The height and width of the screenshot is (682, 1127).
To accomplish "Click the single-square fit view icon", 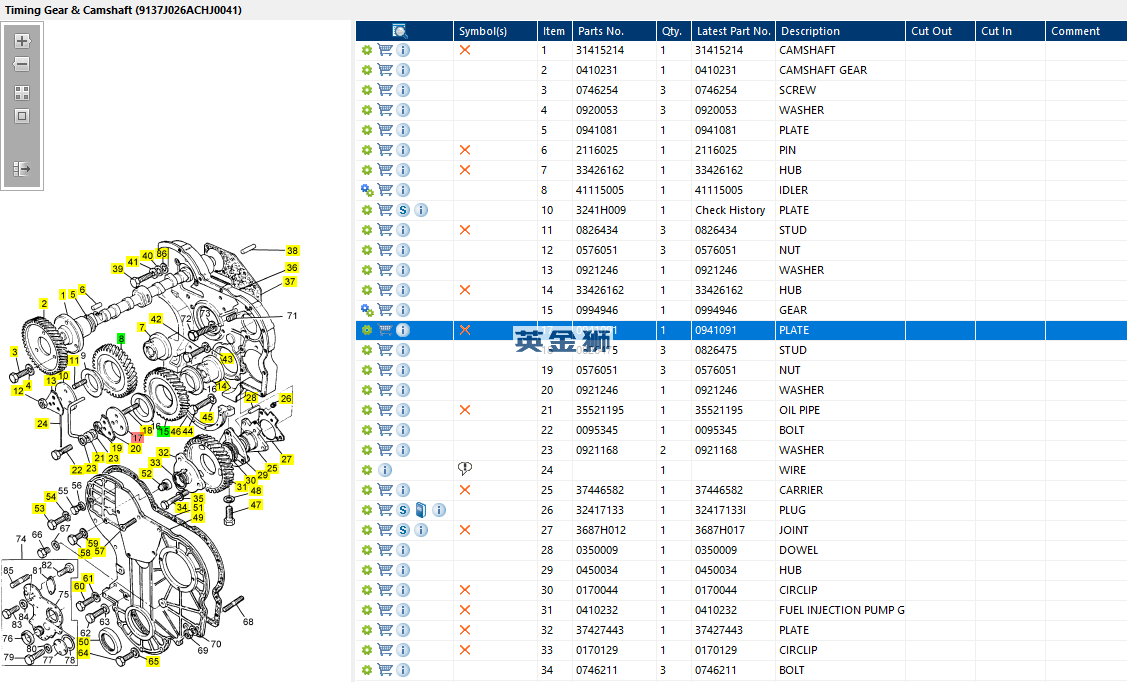I will pos(22,116).
